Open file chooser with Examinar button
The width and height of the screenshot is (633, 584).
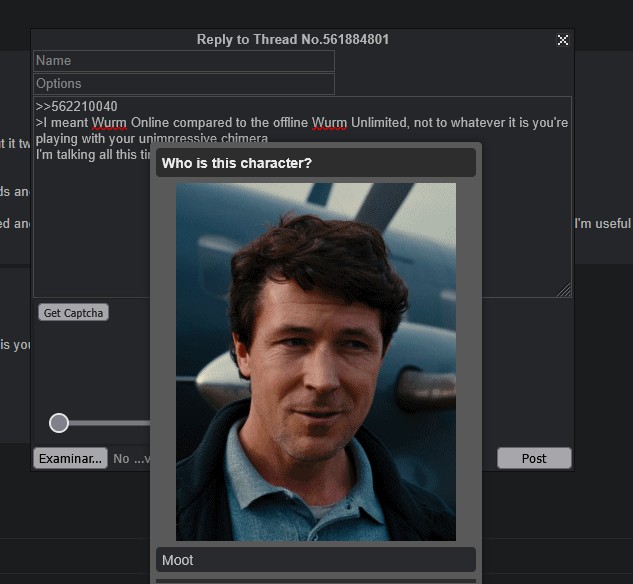tap(70, 458)
